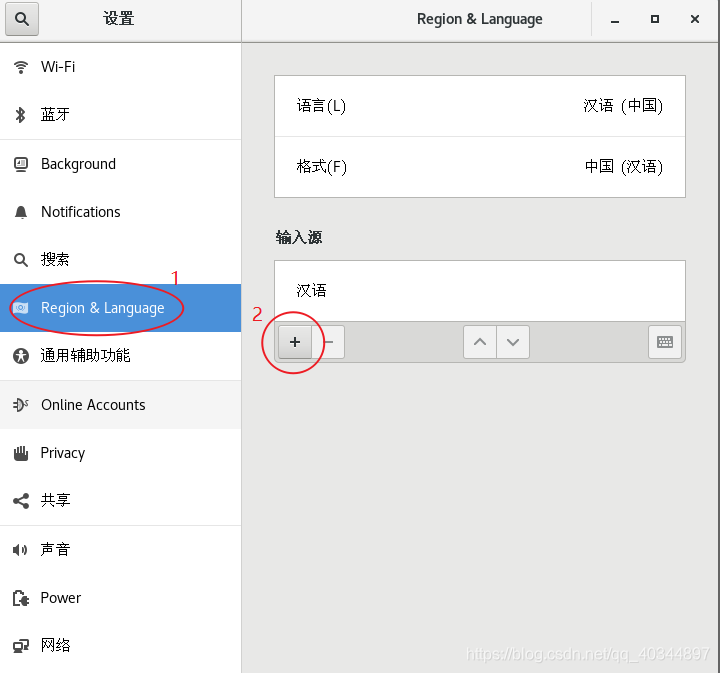
Task: Show keyboard layout preview
Action: (x=665, y=342)
